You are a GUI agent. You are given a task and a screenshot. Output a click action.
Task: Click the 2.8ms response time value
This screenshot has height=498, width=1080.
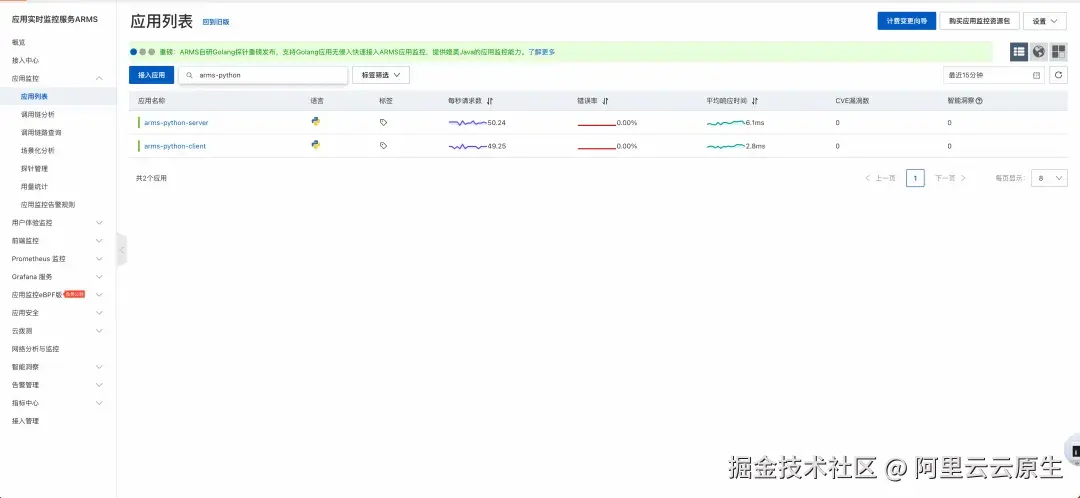(x=755, y=146)
